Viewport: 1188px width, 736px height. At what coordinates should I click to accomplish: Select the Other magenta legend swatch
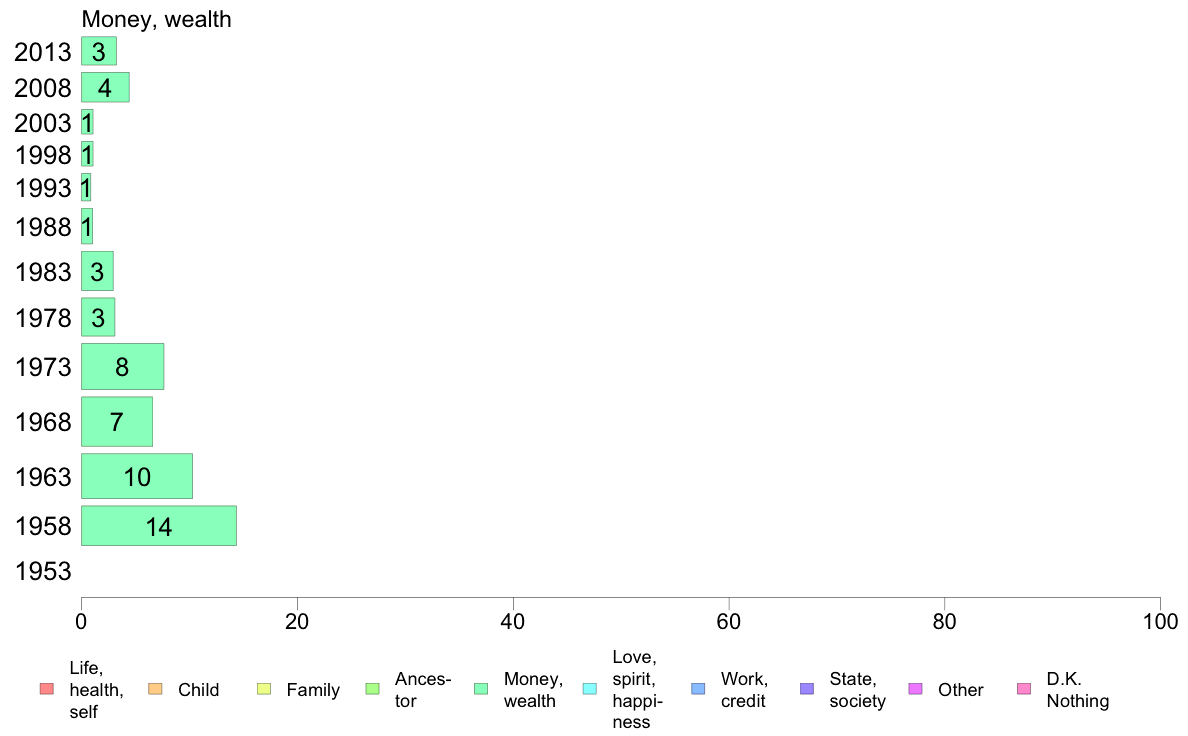click(x=915, y=689)
